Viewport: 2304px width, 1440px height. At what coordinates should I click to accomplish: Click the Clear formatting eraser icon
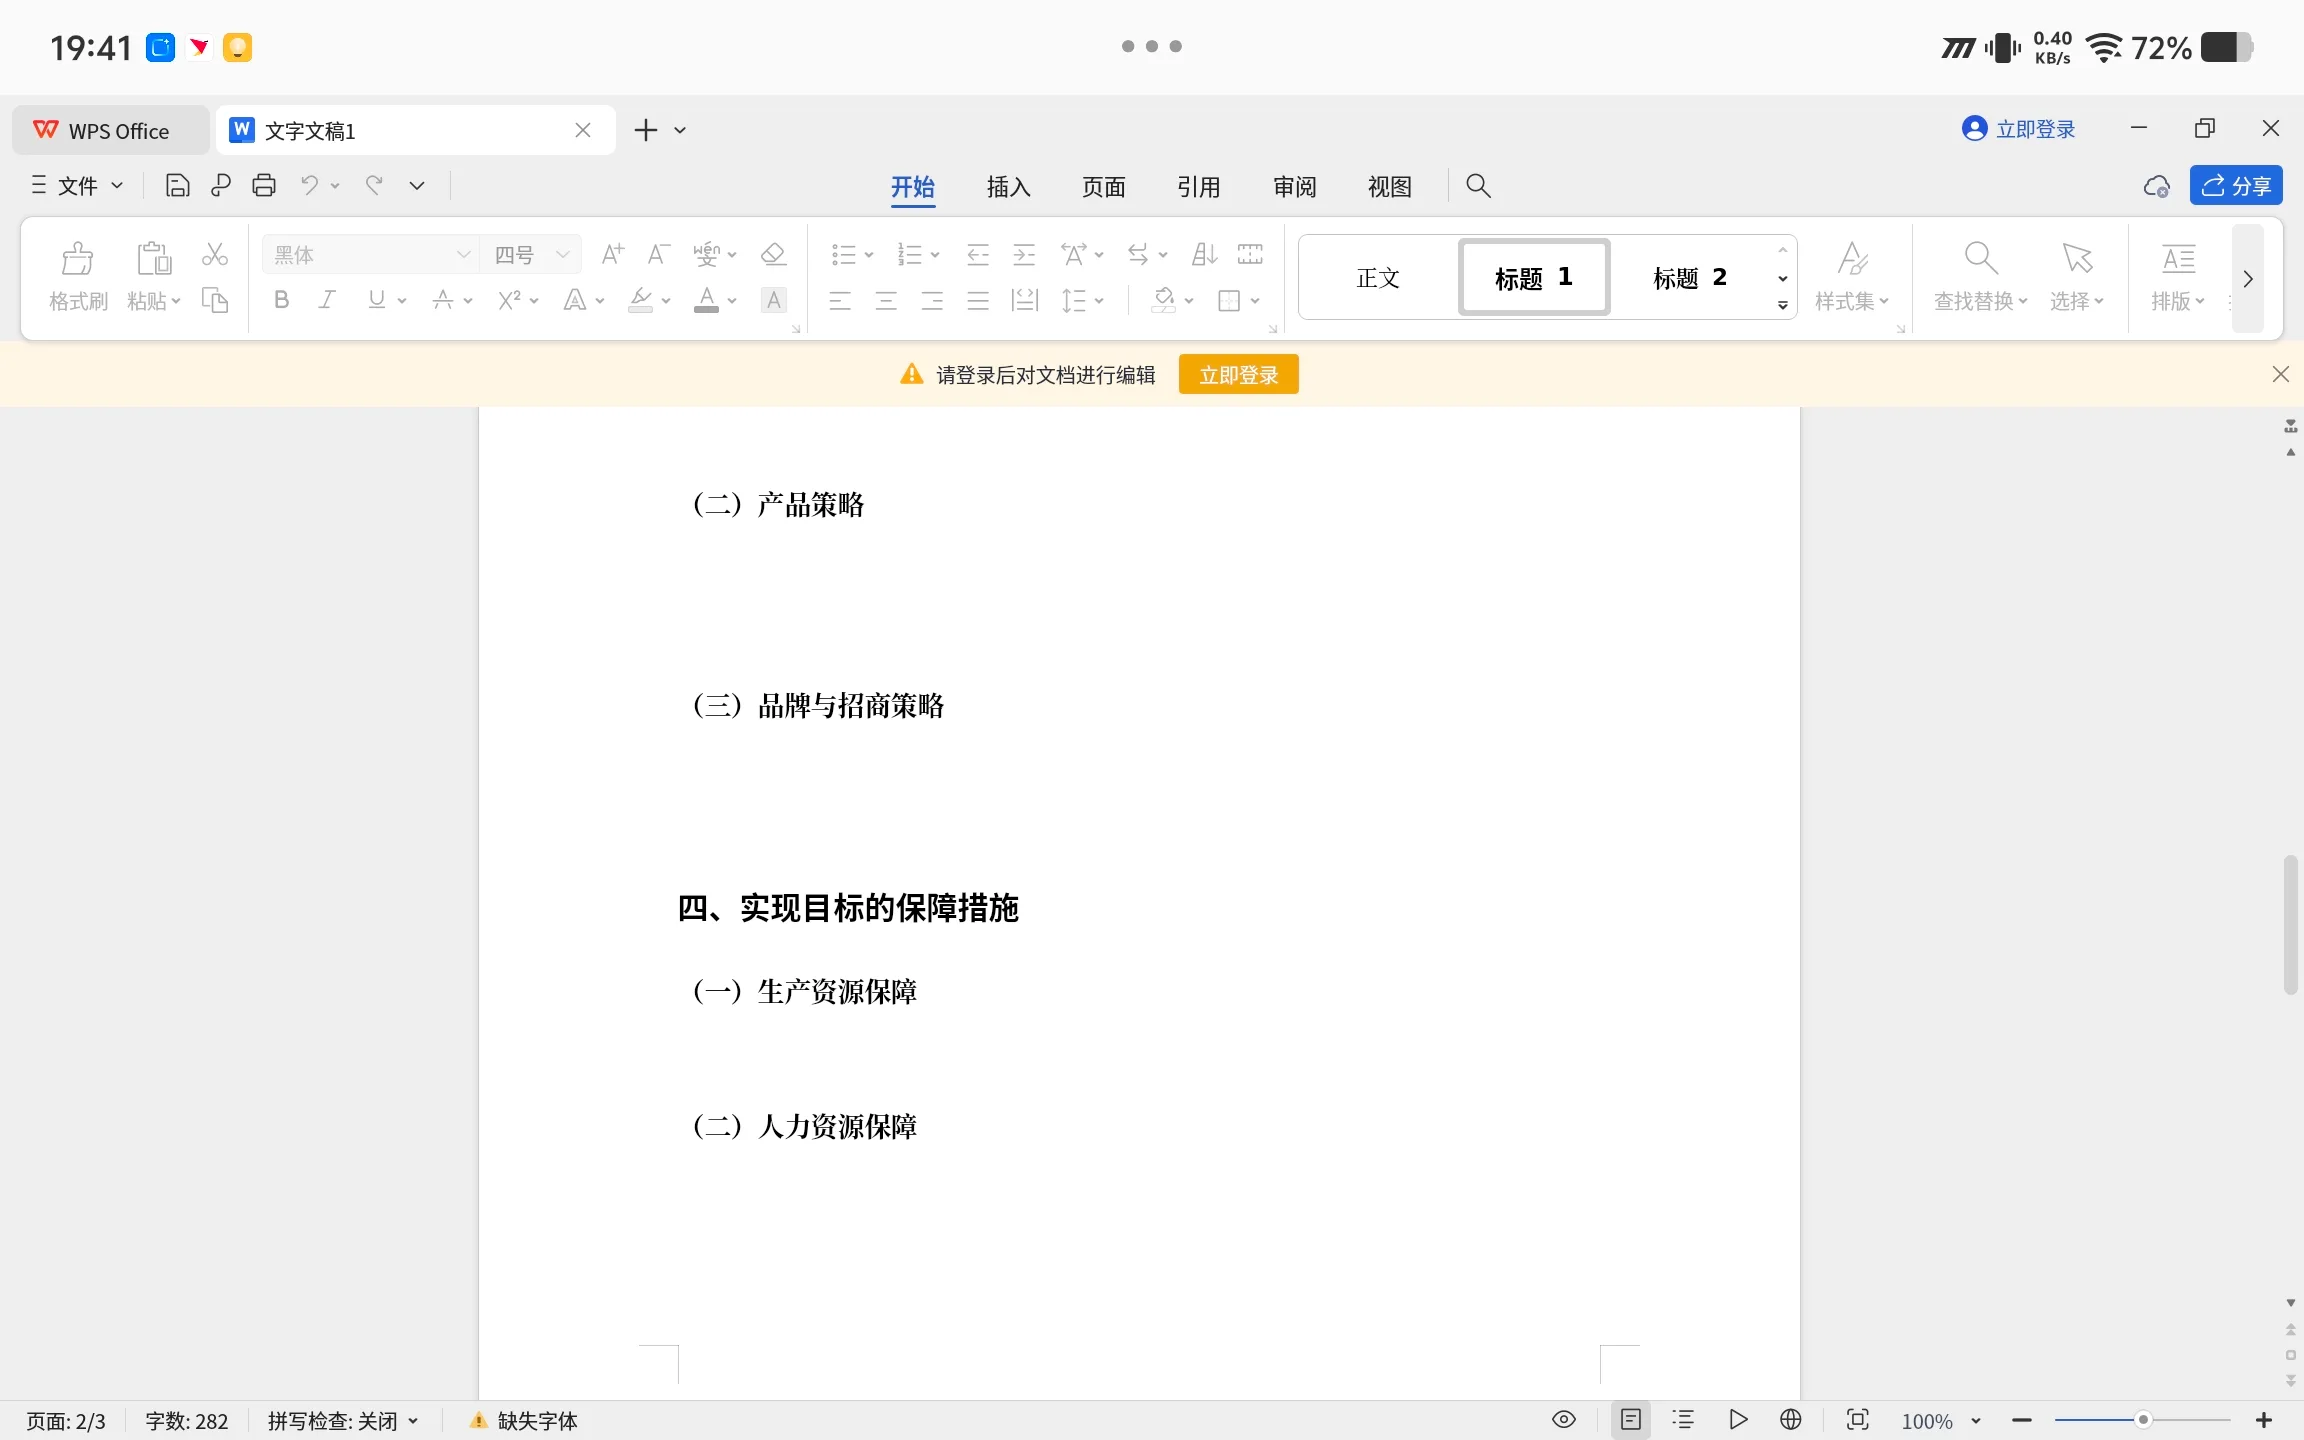click(x=773, y=254)
